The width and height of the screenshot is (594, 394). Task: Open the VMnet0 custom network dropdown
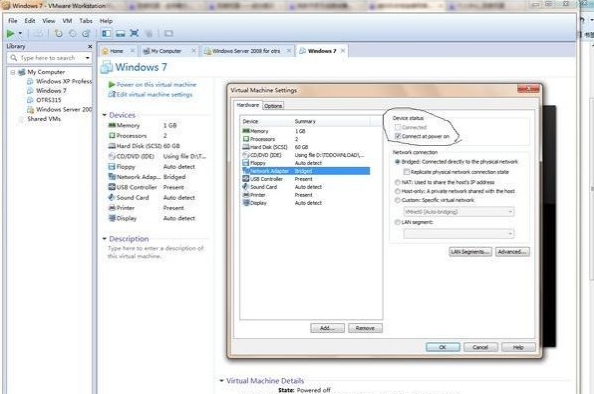pyautogui.click(x=459, y=212)
